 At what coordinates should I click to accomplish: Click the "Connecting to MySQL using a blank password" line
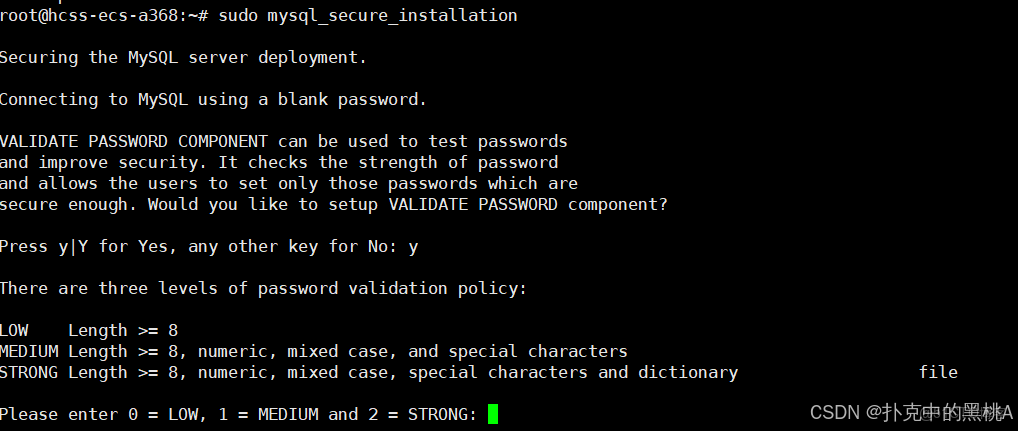pyautogui.click(x=213, y=100)
